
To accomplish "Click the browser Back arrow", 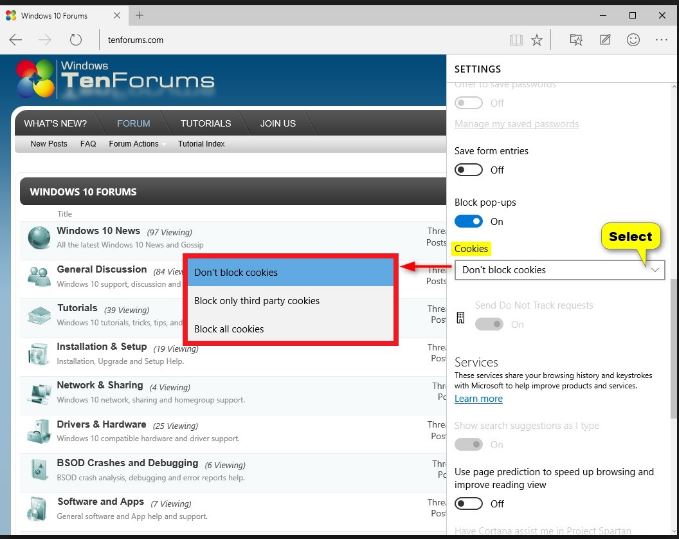I will (x=16, y=40).
